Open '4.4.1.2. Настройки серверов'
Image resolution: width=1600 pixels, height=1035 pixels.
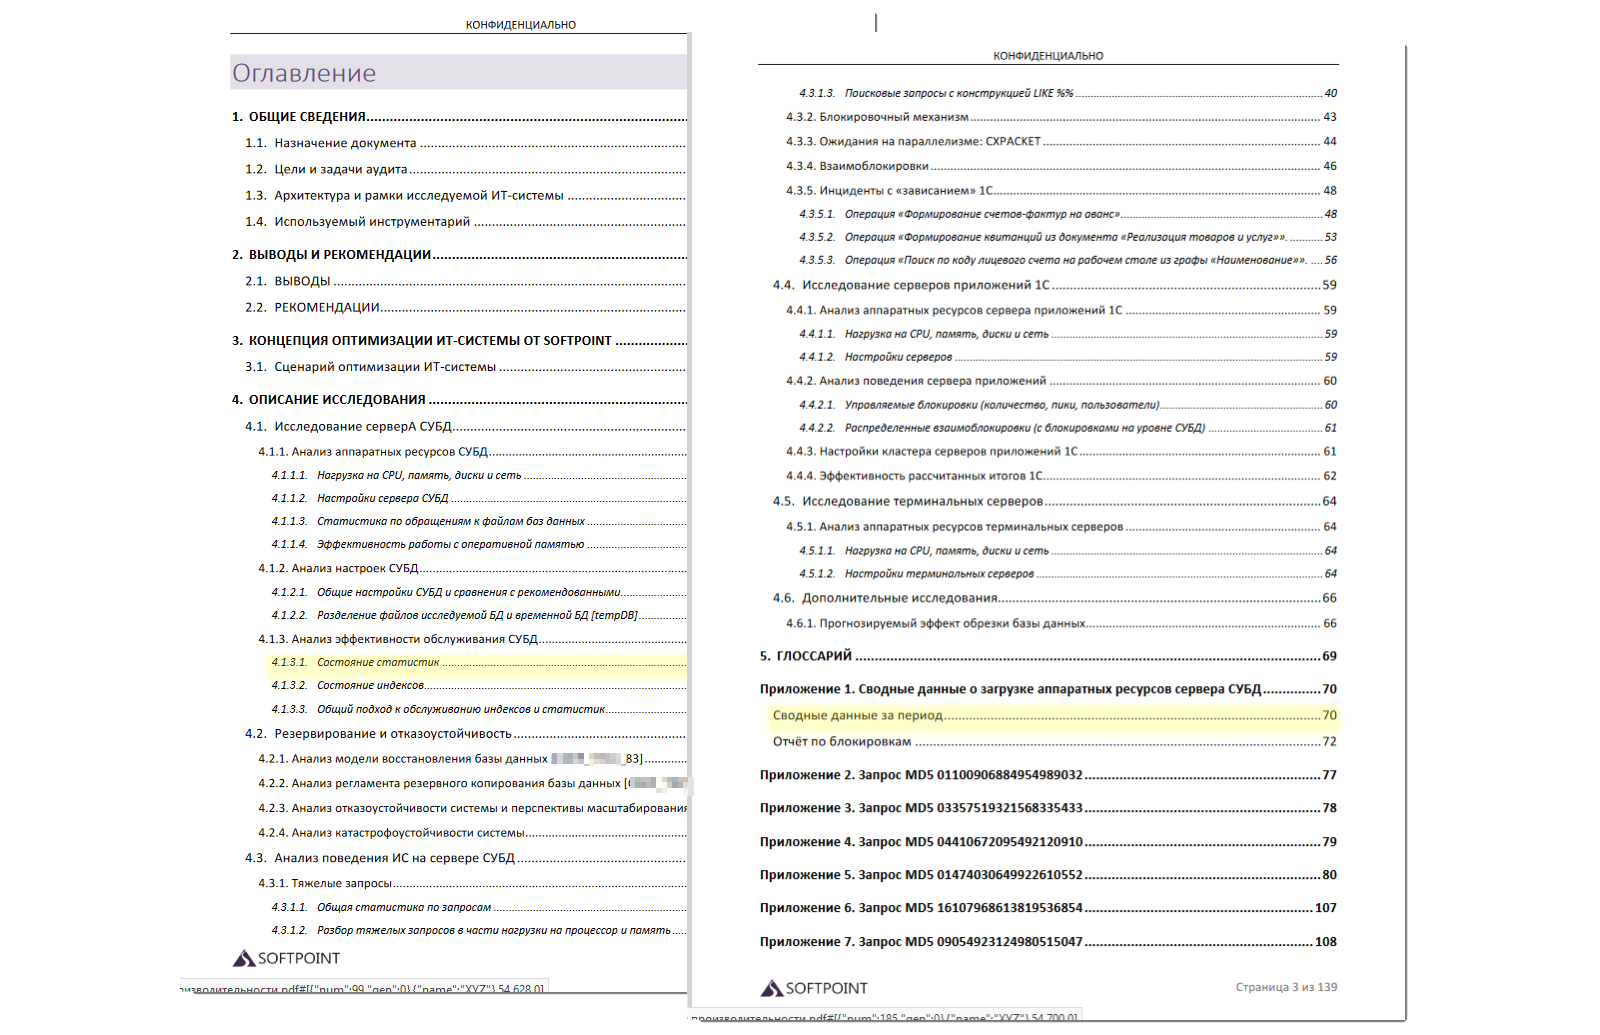1068,357
